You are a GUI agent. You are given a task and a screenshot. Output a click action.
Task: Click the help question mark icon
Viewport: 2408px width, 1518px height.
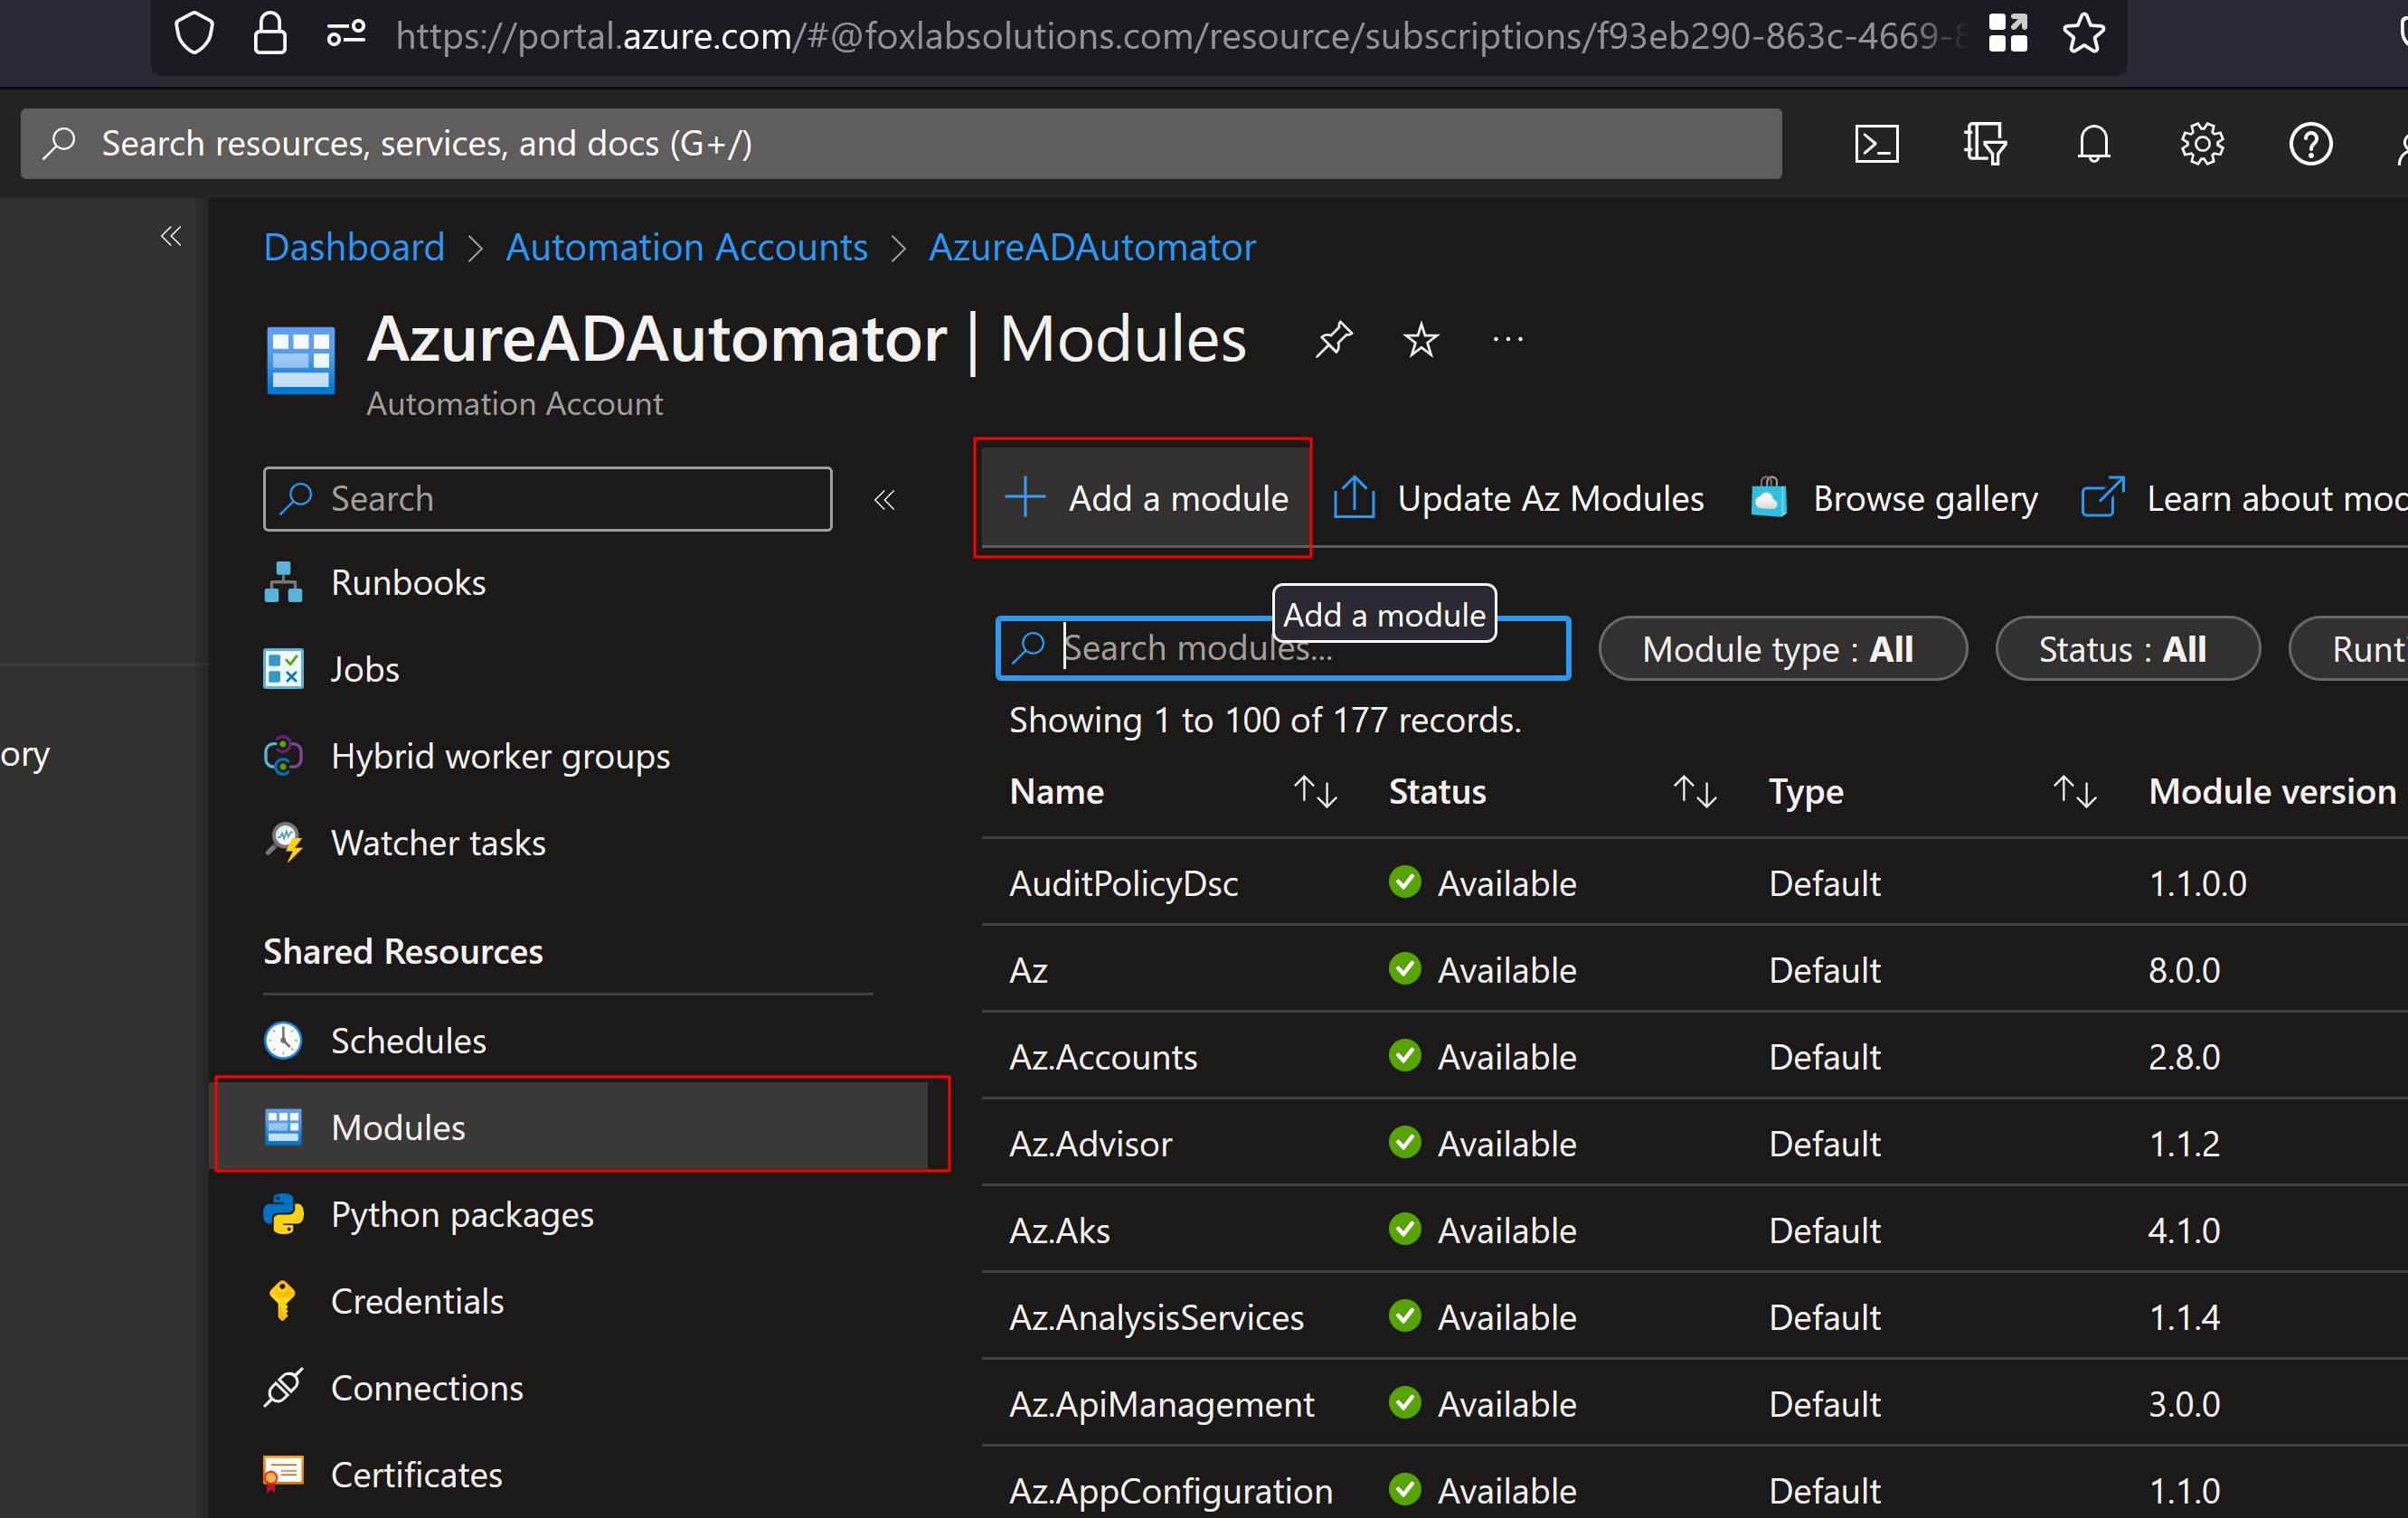(x=2310, y=144)
